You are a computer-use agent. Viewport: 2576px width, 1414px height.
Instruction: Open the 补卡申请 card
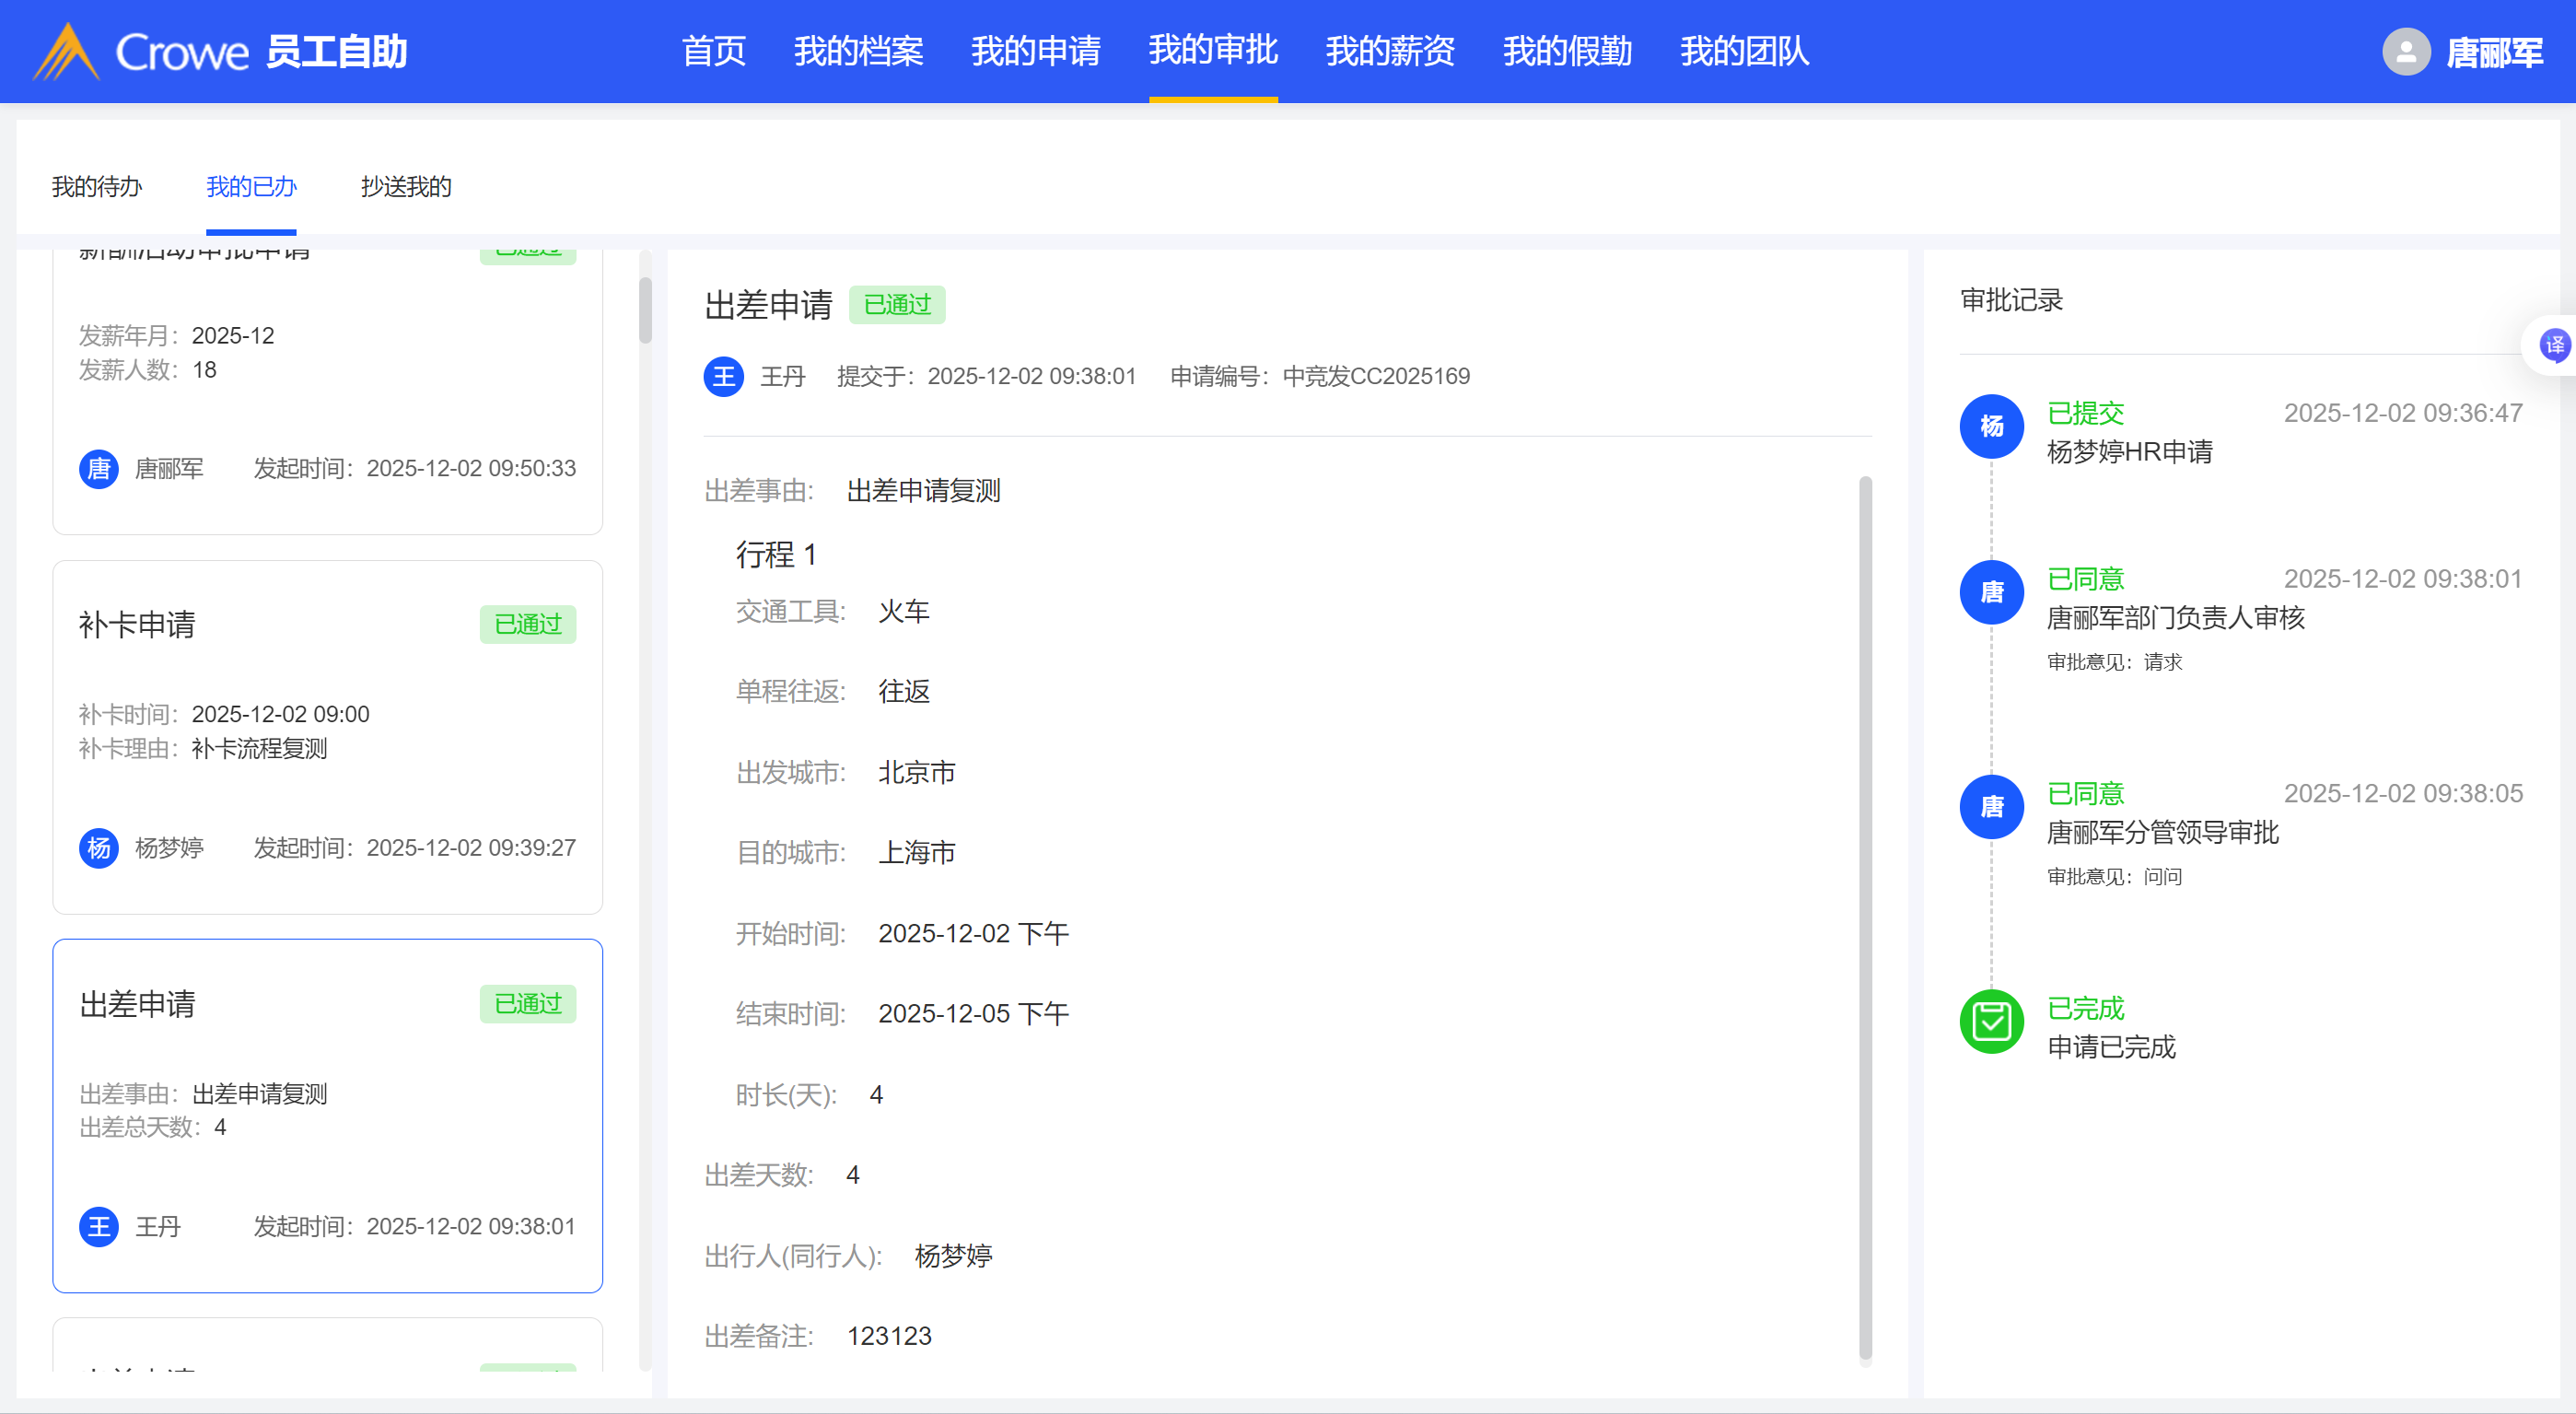click(x=327, y=737)
